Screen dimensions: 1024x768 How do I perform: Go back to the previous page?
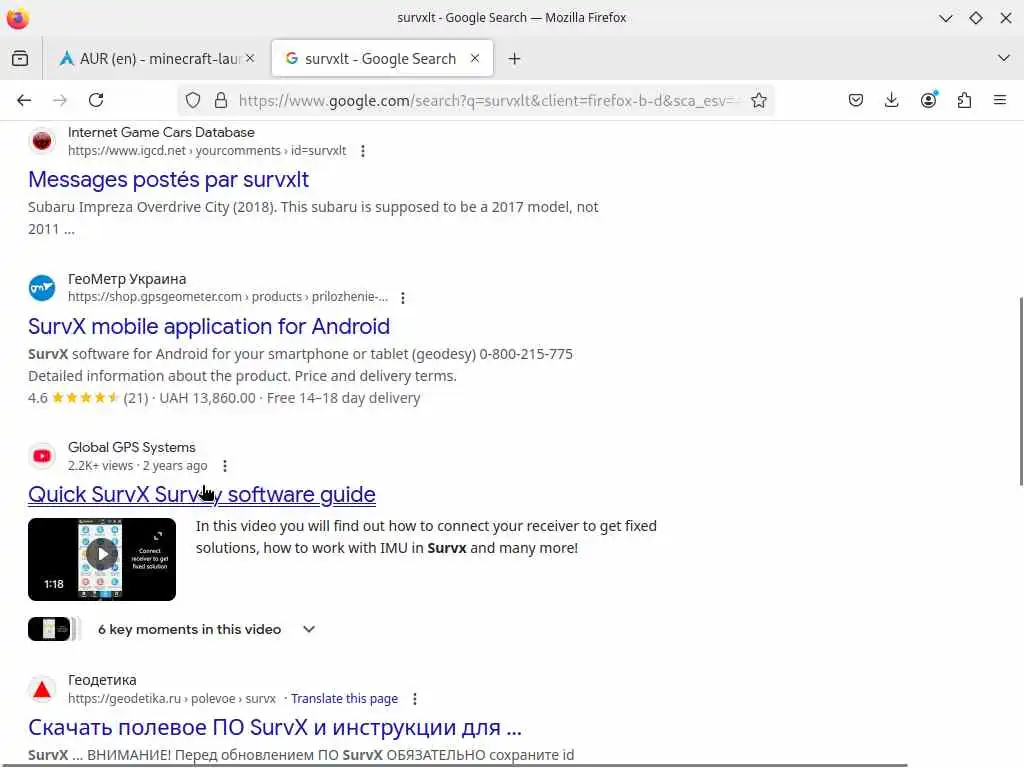[24, 100]
